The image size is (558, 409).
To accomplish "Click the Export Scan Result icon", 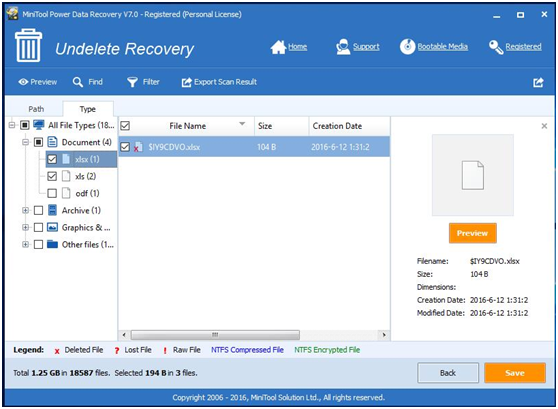I will click(x=186, y=82).
